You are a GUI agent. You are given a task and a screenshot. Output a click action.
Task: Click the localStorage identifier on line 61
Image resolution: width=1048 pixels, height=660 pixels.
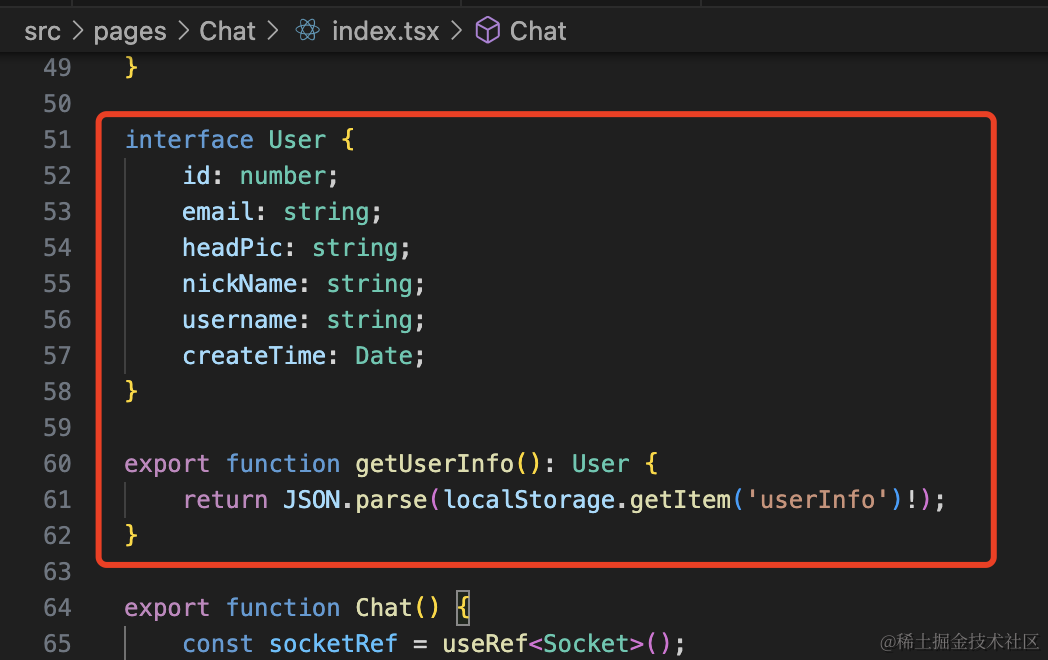point(530,500)
